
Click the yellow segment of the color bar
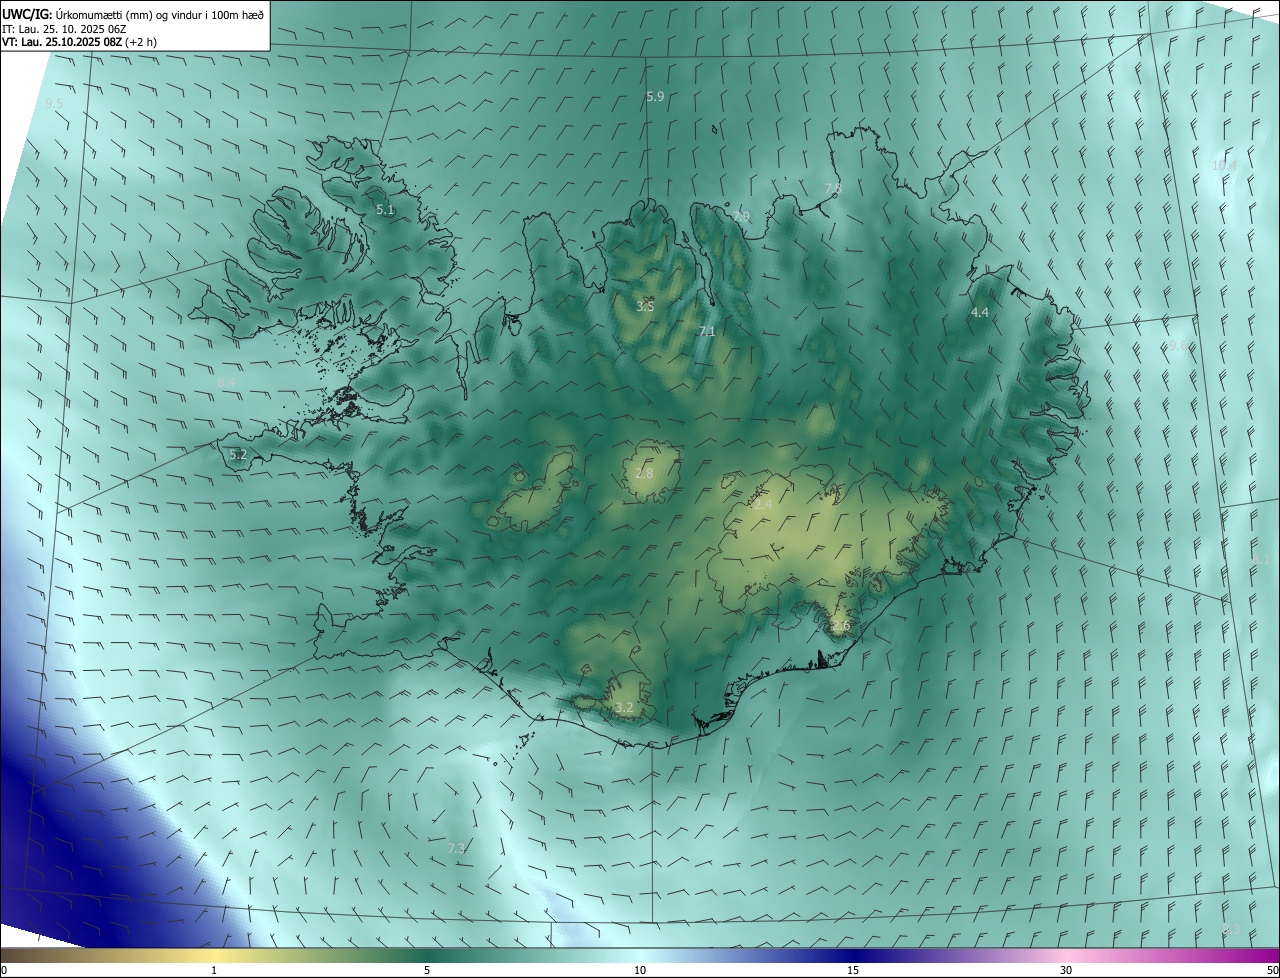tap(215, 955)
